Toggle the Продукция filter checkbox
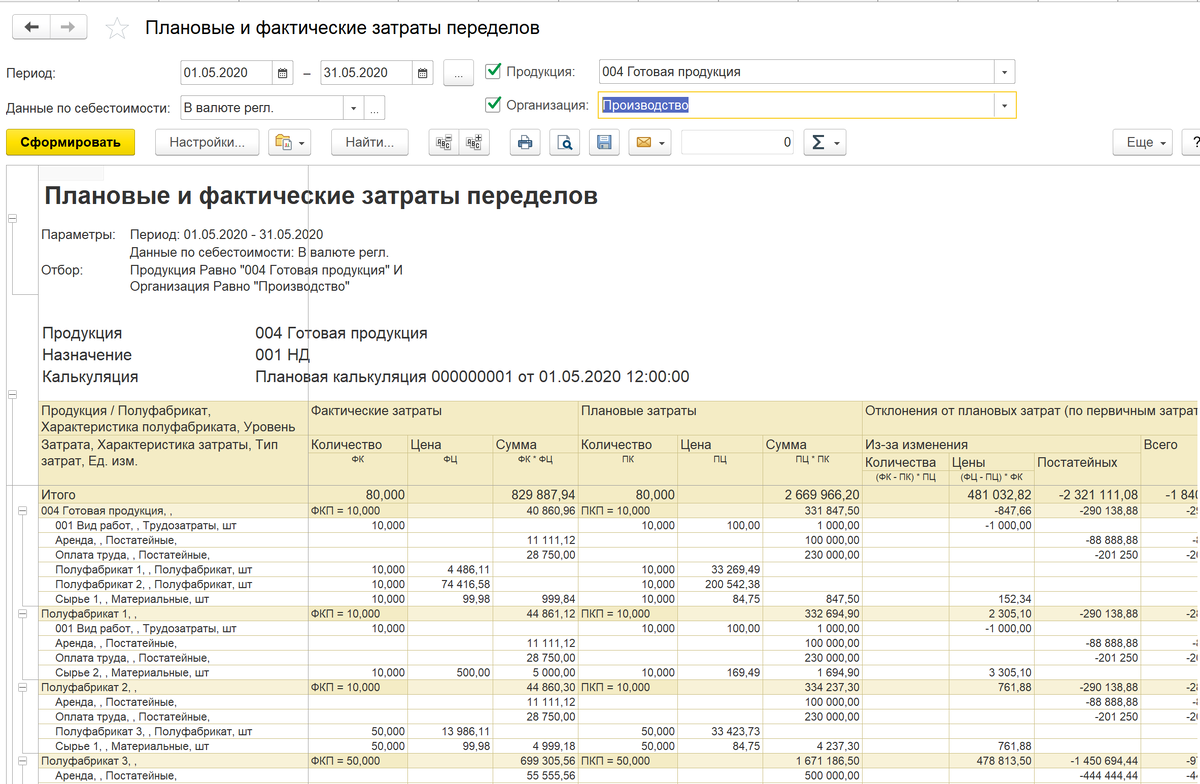The height and width of the screenshot is (784, 1200). tap(492, 72)
